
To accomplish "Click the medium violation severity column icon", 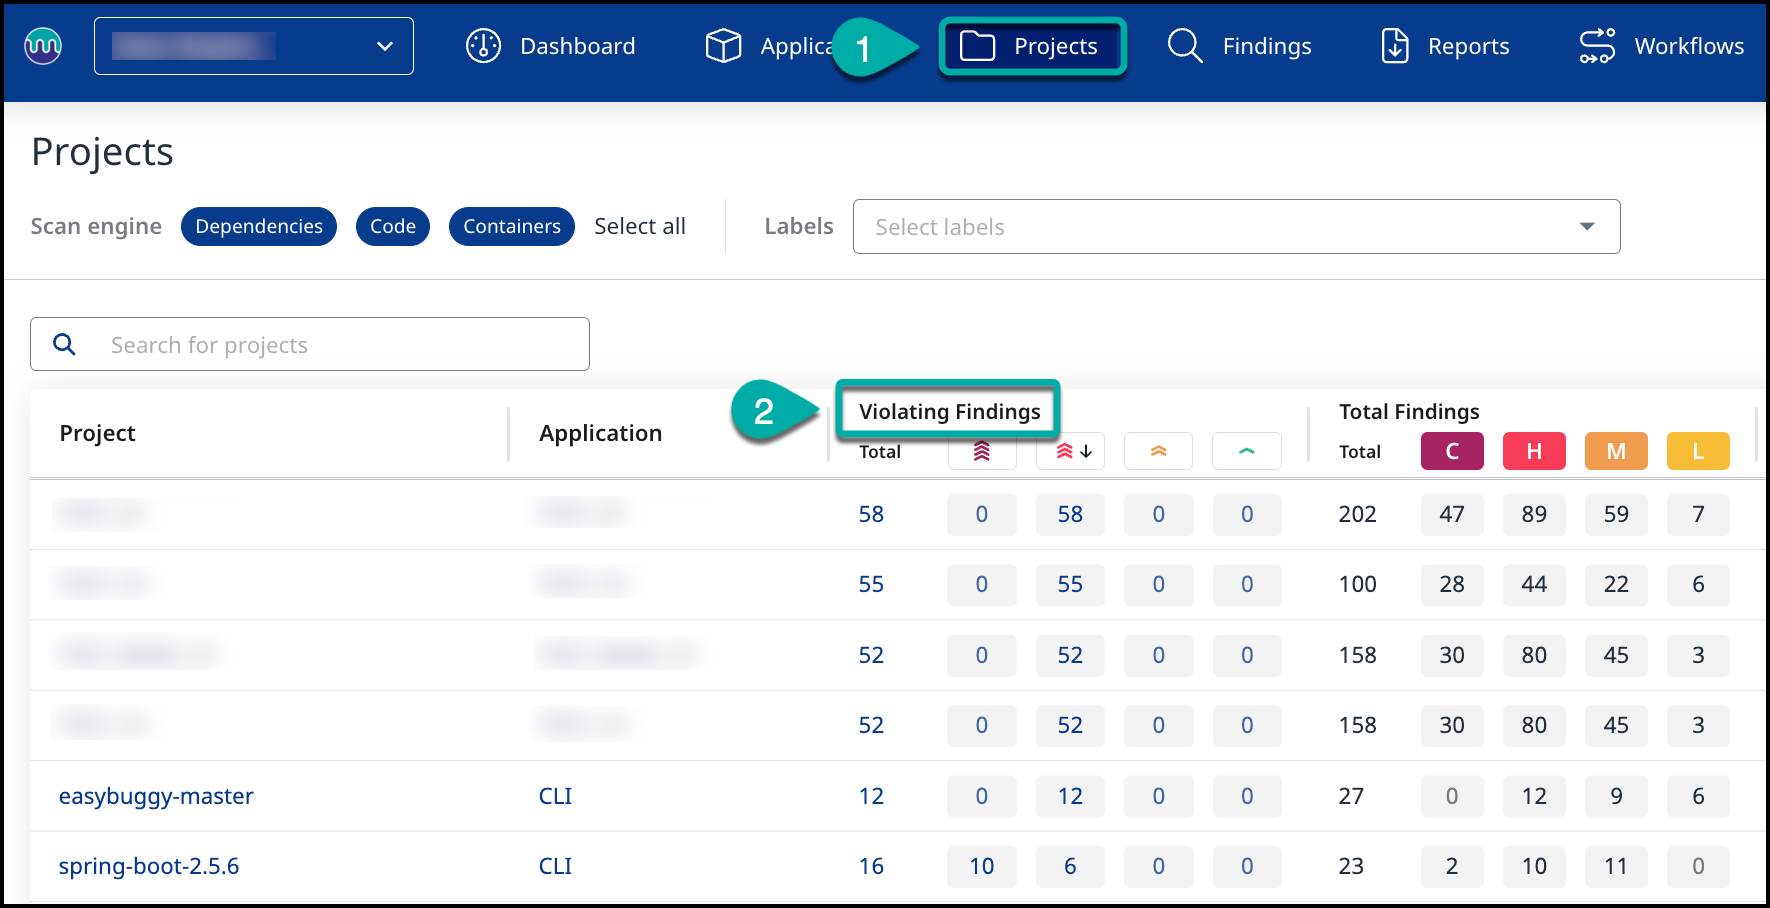I will coord(1158,451).
